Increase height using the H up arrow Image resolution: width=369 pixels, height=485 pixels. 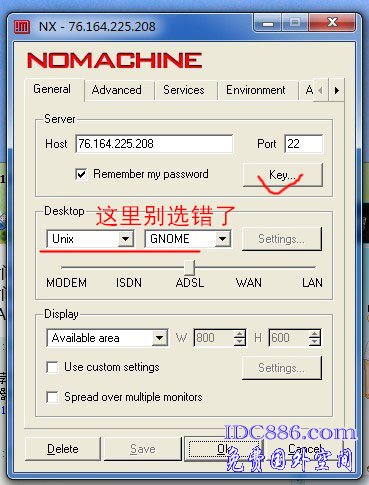tap(315, 334)
